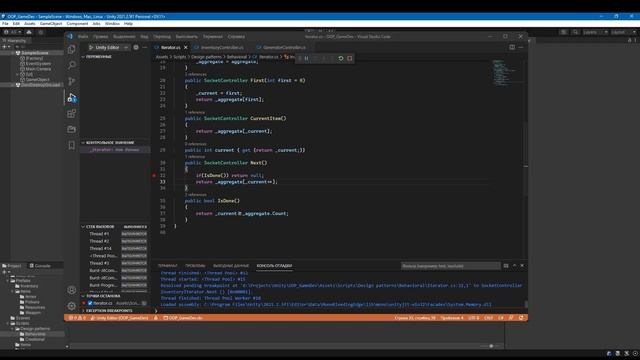The height and width of the screenshot is (360, 640).
Task: Open the Bookmarks view in activity bar
Action: 71,145
